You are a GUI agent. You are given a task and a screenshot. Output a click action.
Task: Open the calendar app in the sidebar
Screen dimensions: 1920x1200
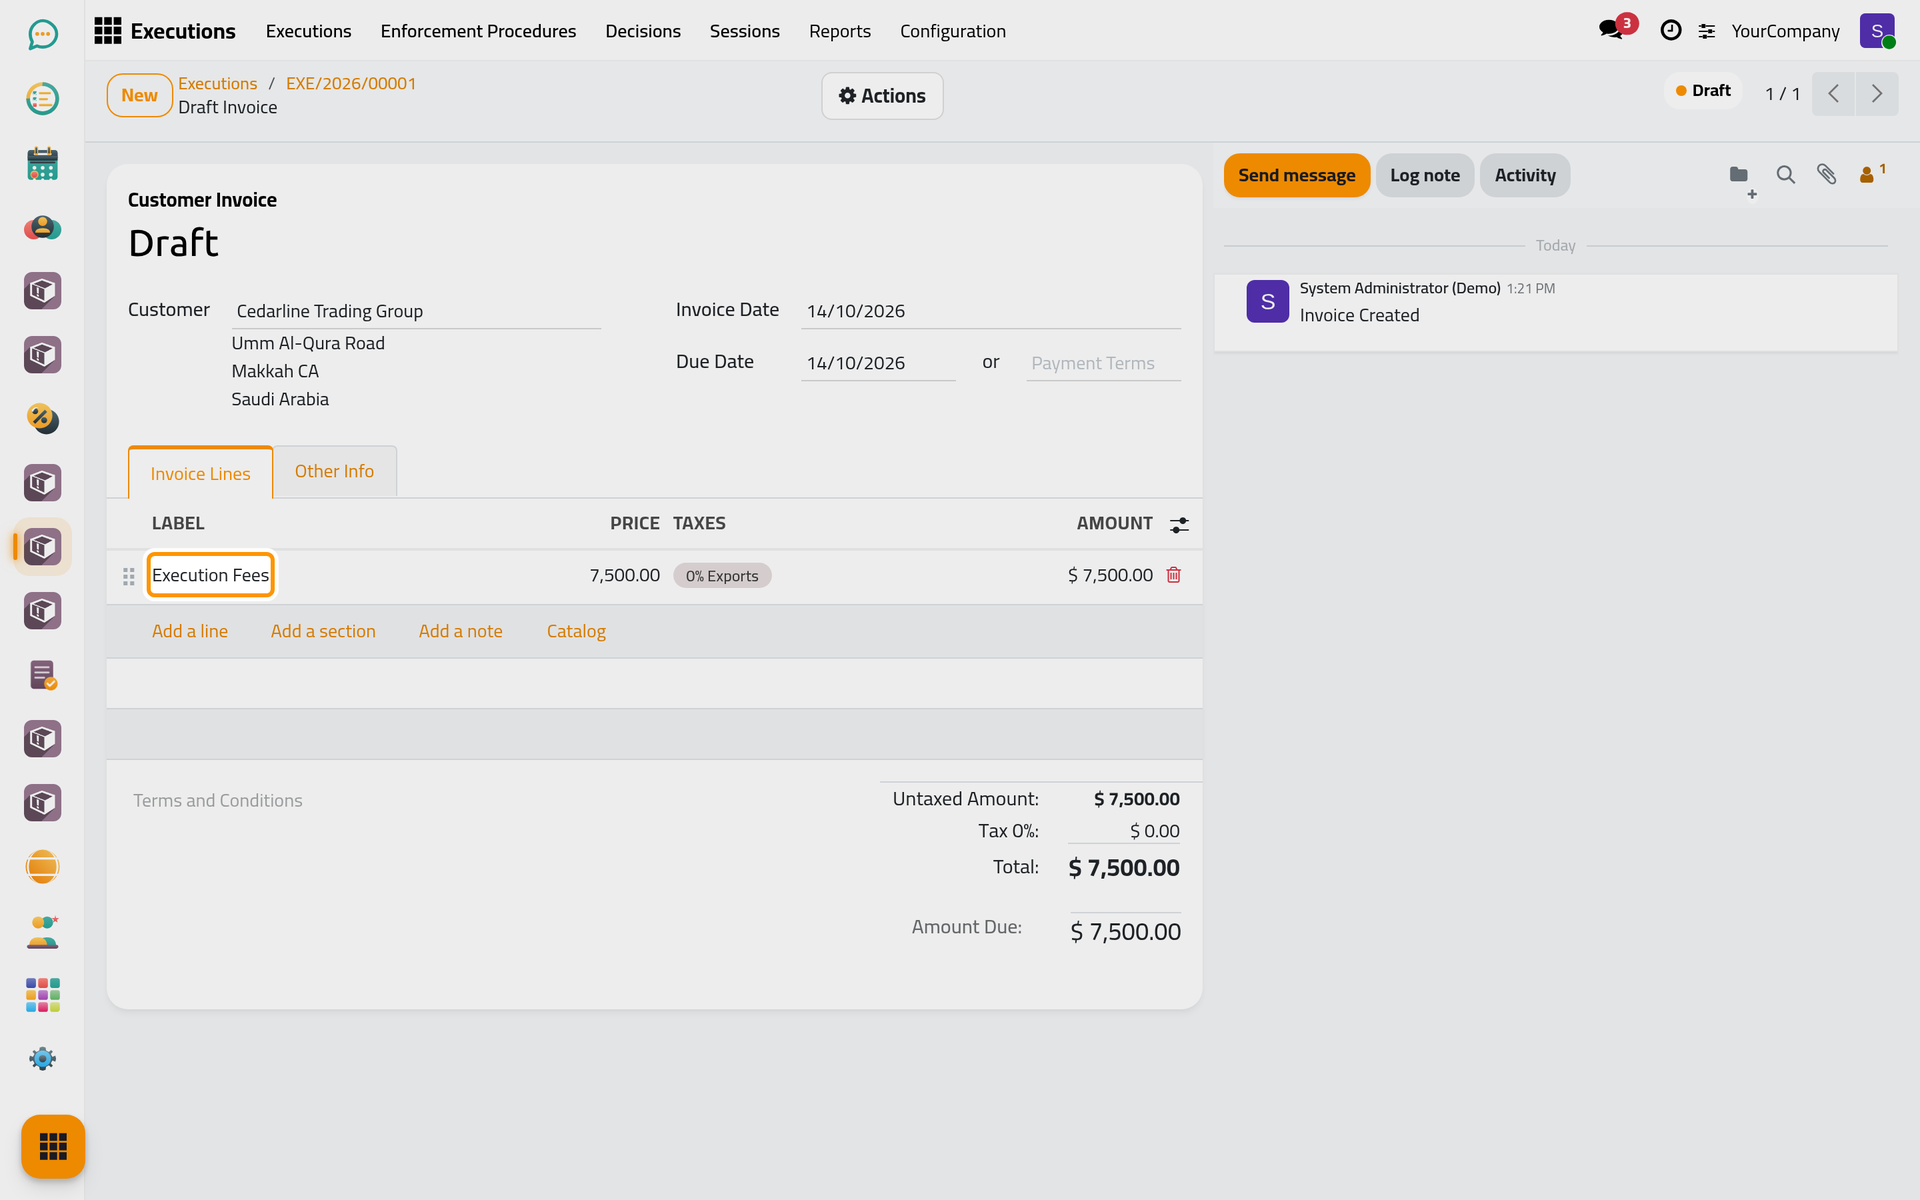coord(42,163)
